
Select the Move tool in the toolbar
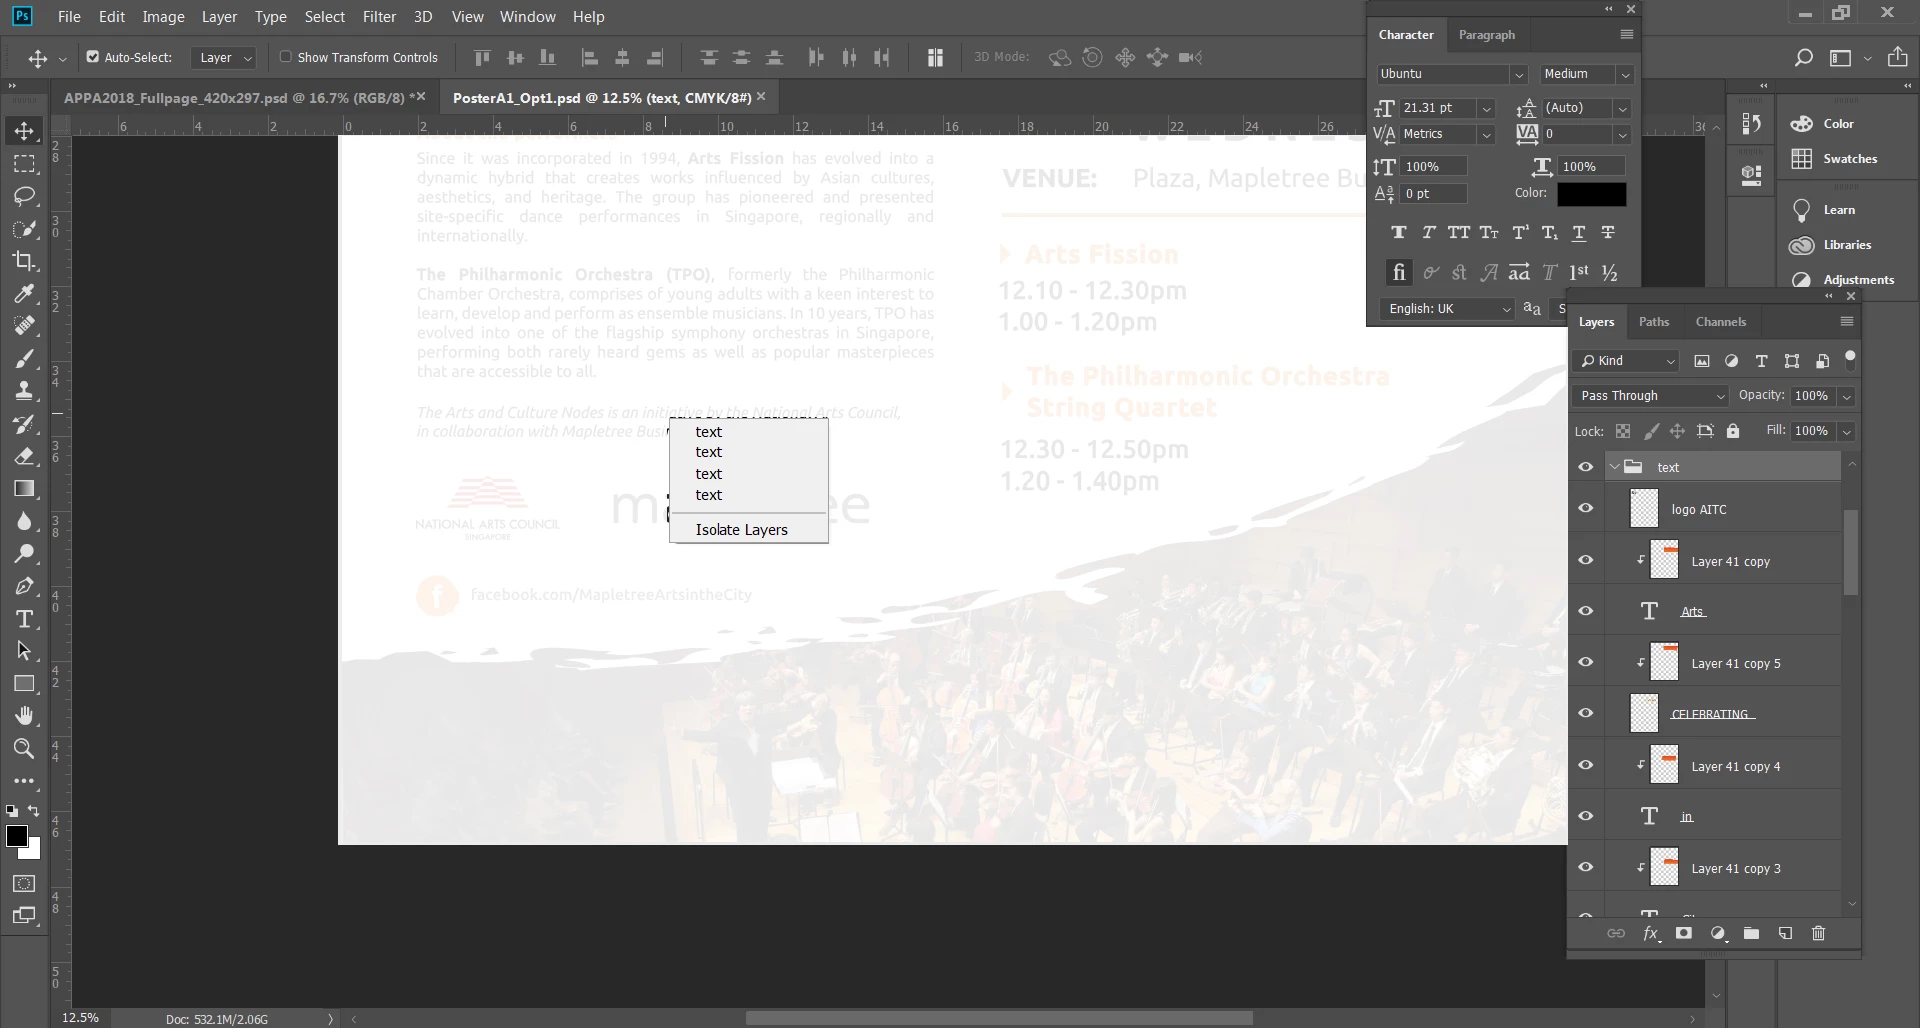(x=25, y=131)
